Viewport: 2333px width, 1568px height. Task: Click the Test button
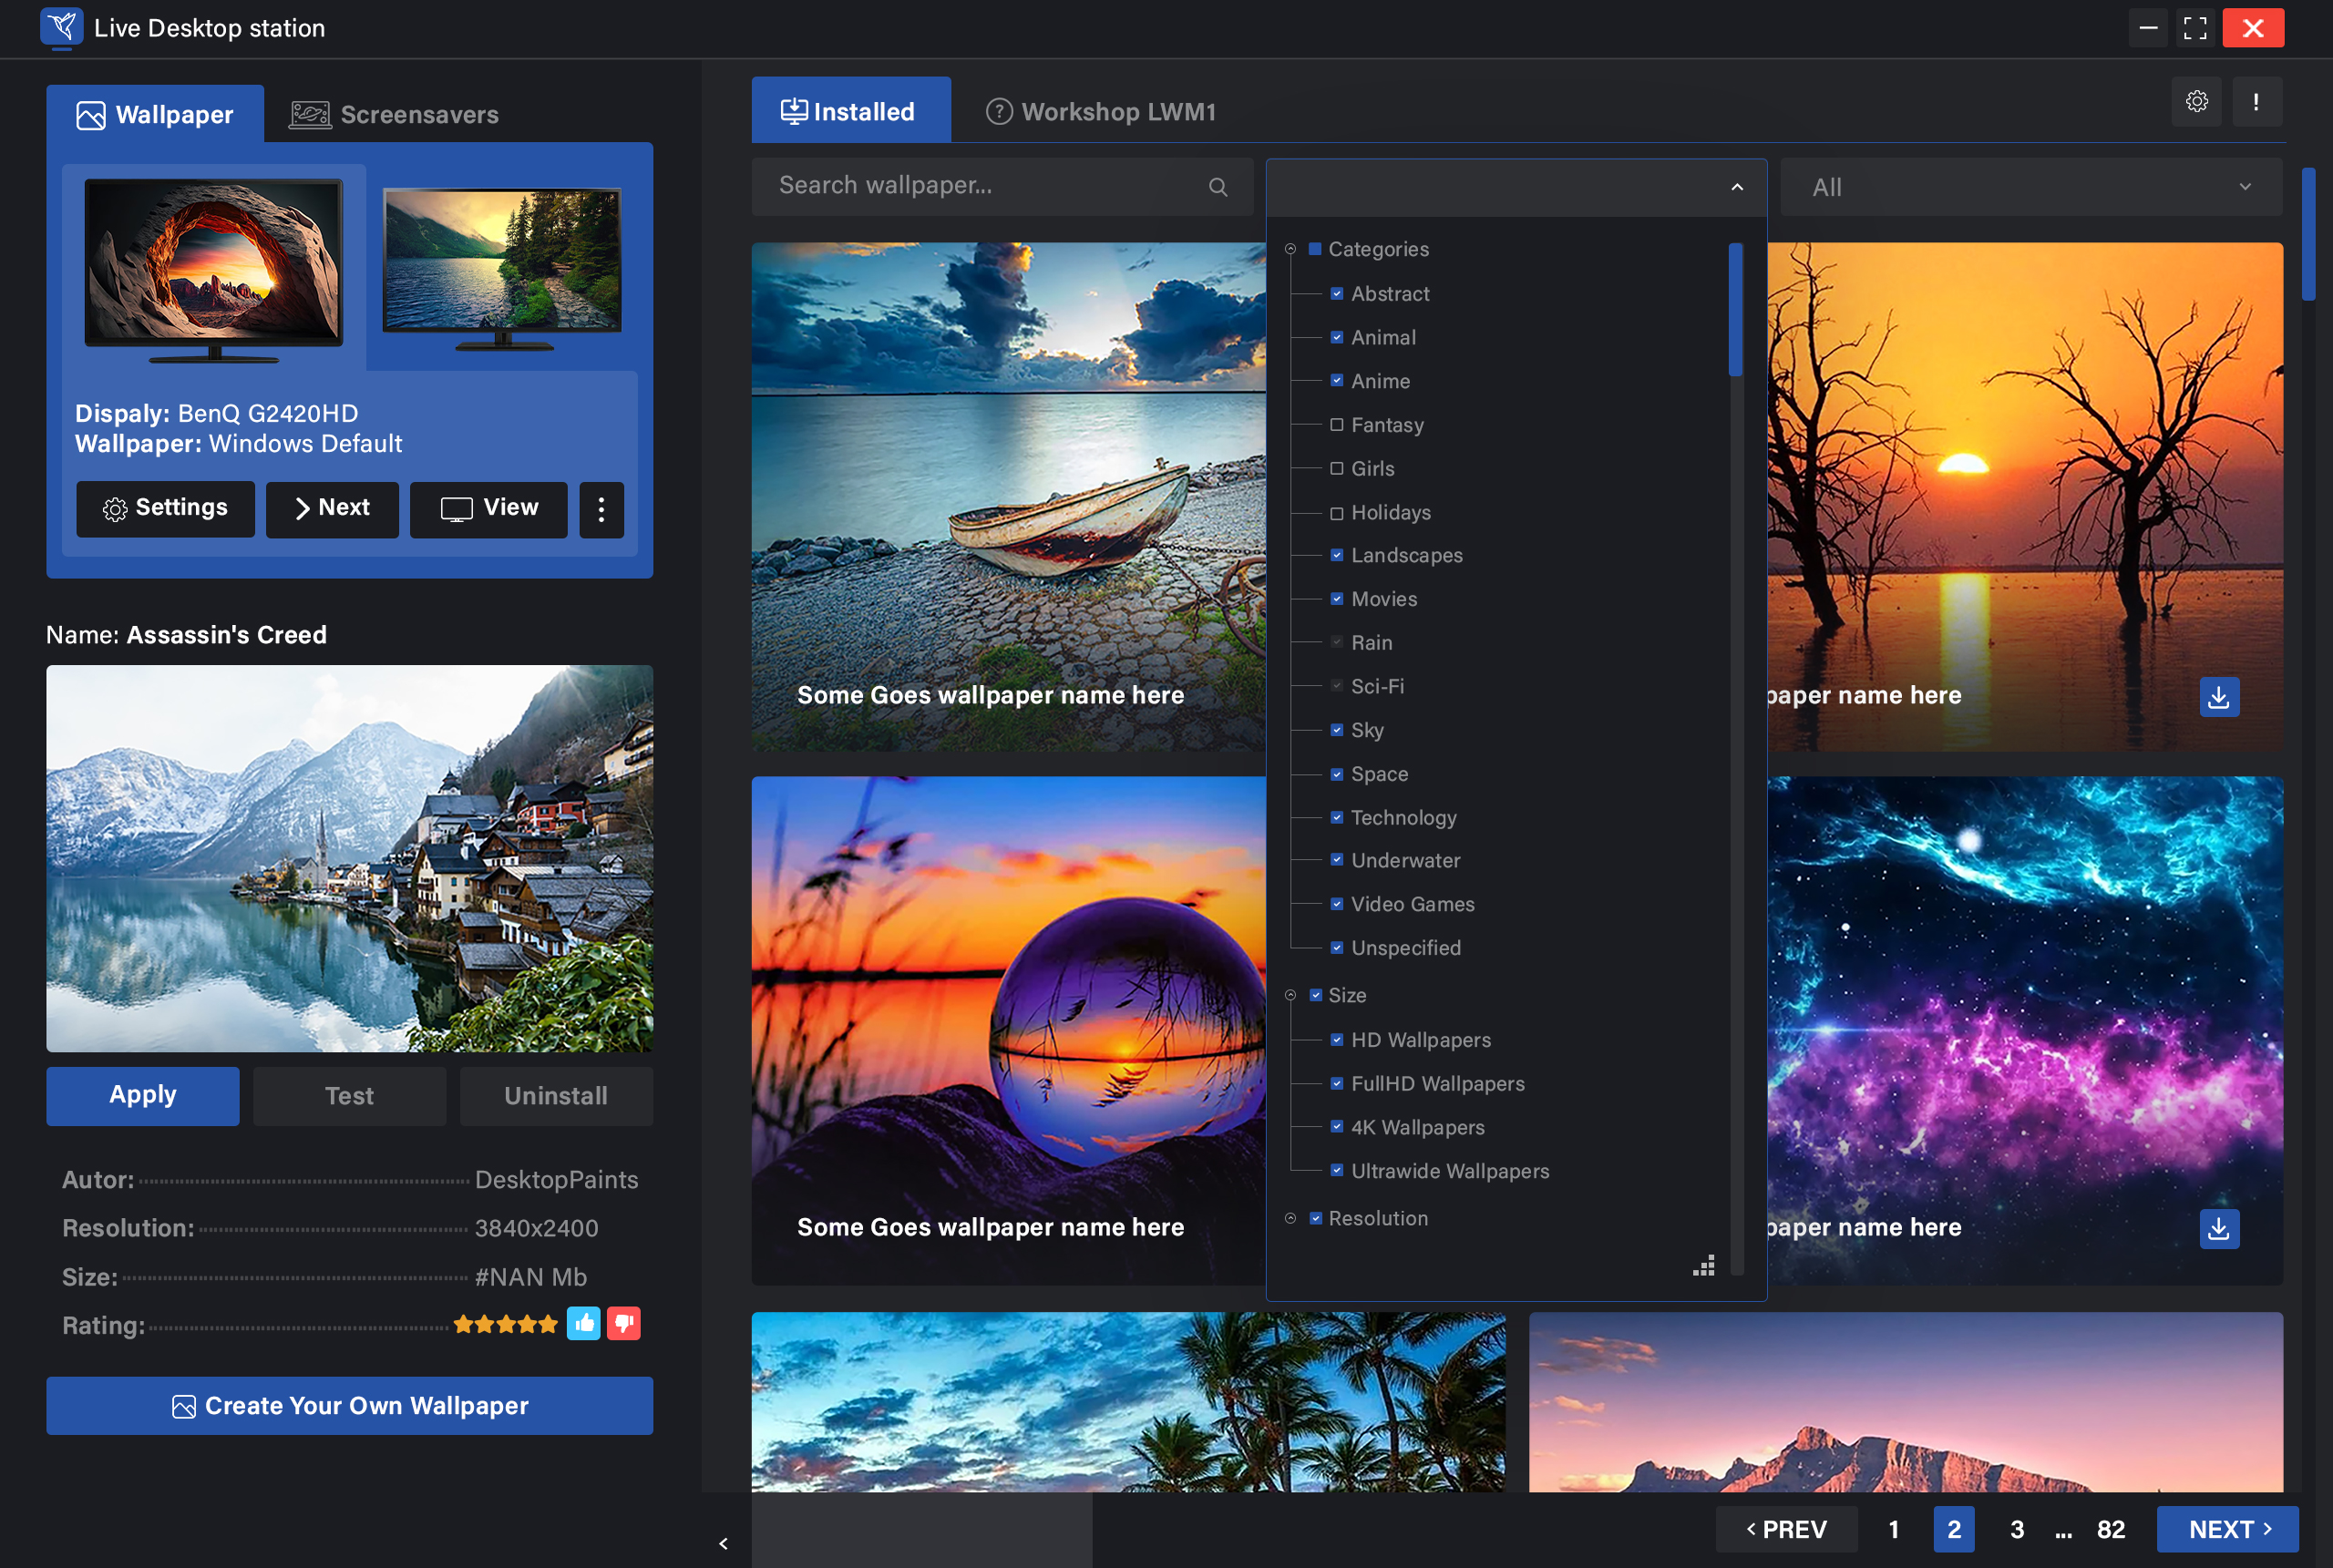(x=349, y=1096)
